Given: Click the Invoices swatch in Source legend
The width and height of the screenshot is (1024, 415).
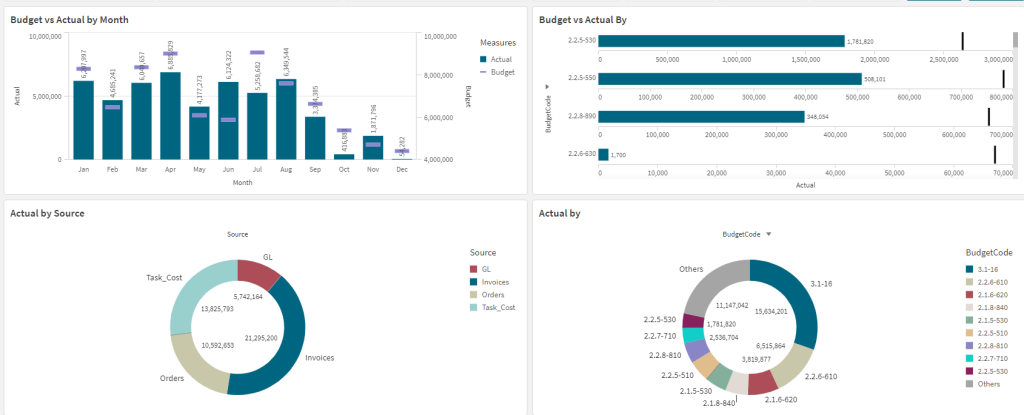Looking at the screenshot, I should (x=473, y=282).
